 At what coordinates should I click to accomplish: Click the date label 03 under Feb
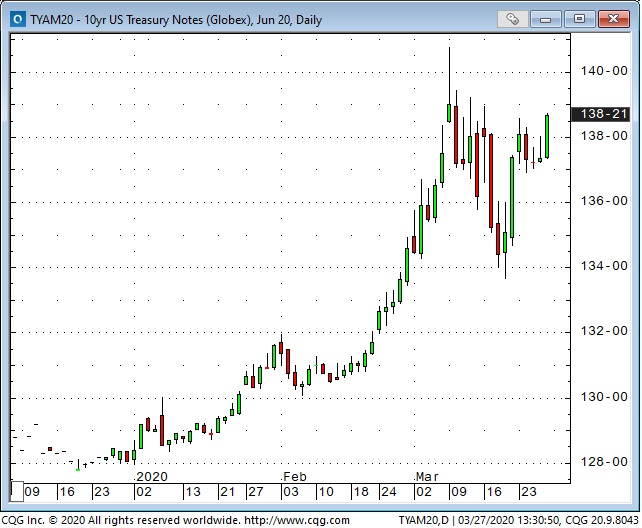tap(291, 492)
